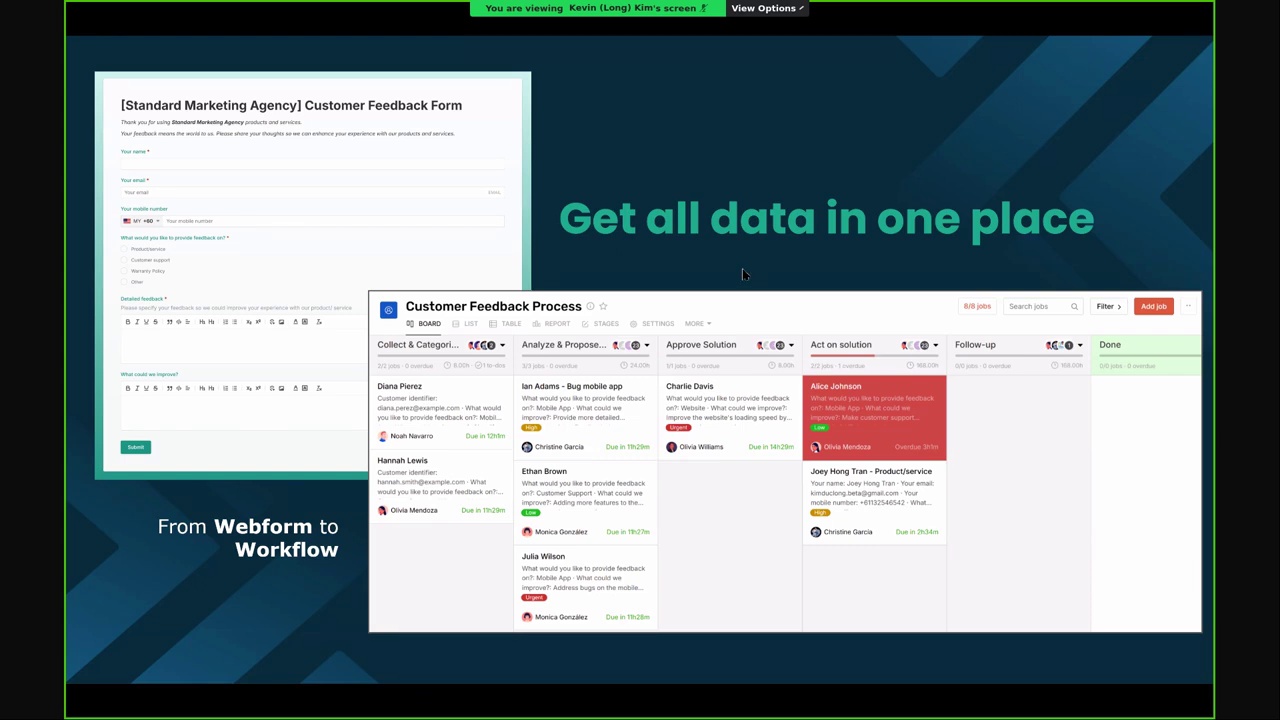
Task: Open the Ian Adams - Bug mobile app card
Action: point(586,418)
